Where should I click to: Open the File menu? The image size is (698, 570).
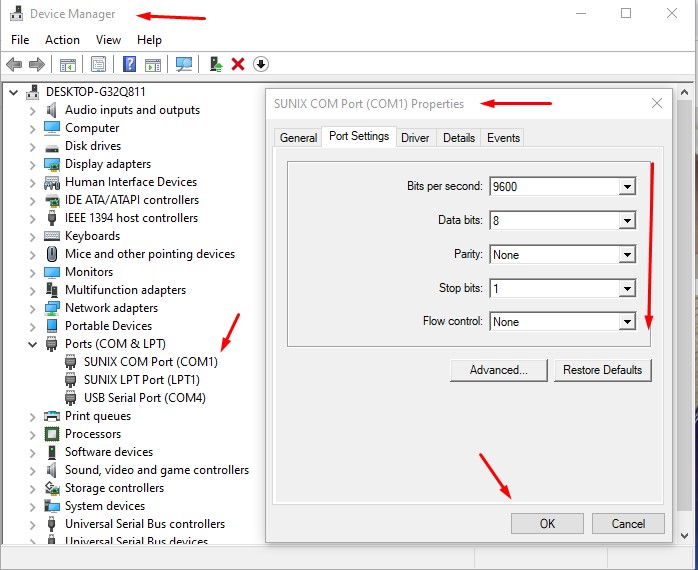click(x=20, y=40)
